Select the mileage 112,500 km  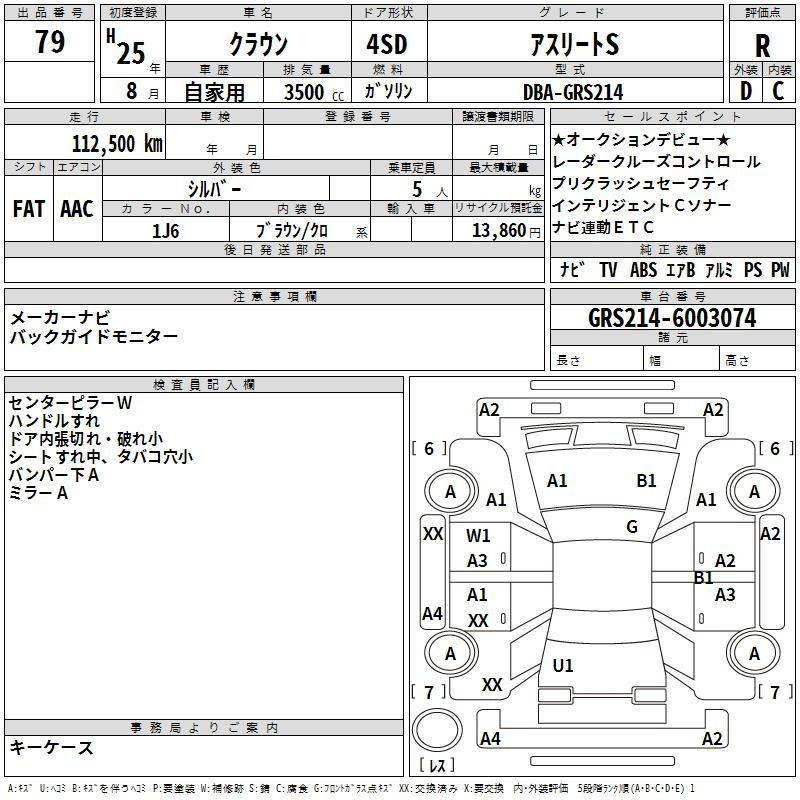[x=117, y=143]
